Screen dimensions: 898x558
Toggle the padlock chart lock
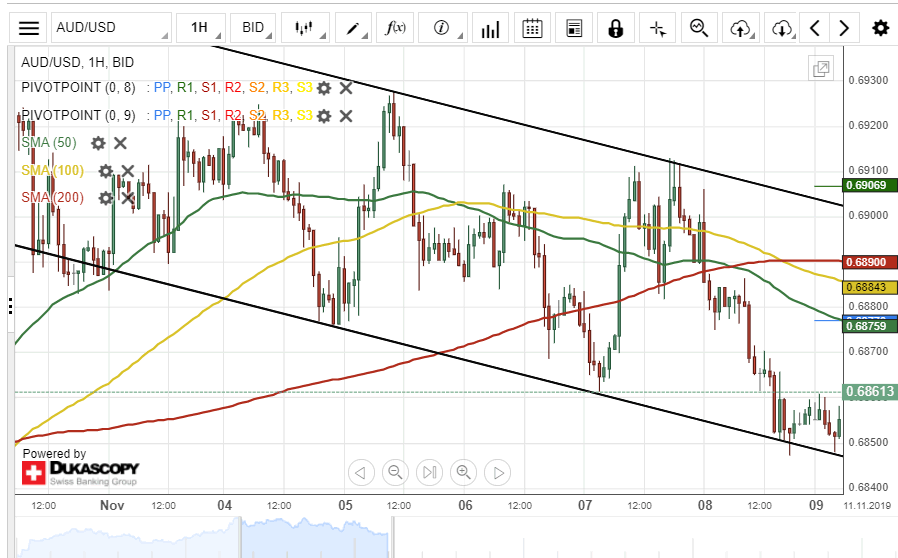(616, 27)
